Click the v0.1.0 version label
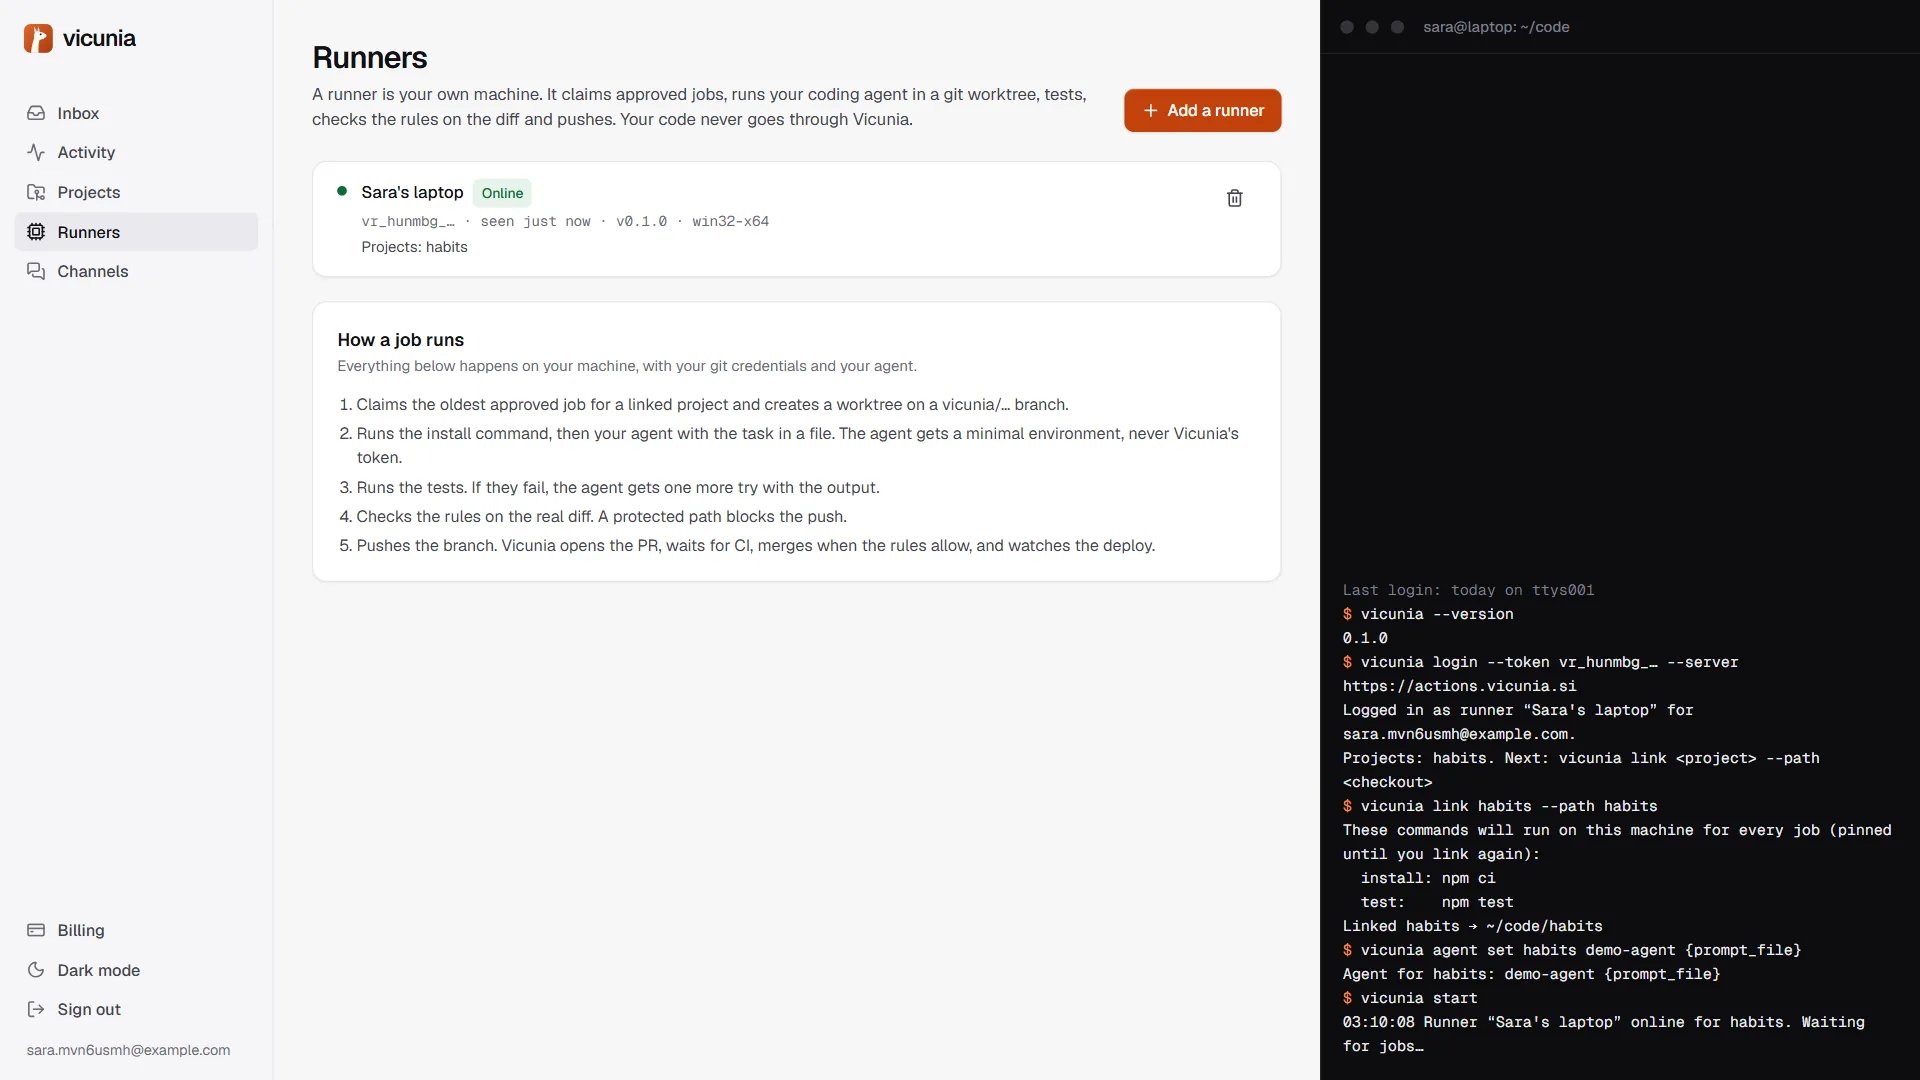The height and width of the screenshot is (1080, 1920). (x=641, y=221)
